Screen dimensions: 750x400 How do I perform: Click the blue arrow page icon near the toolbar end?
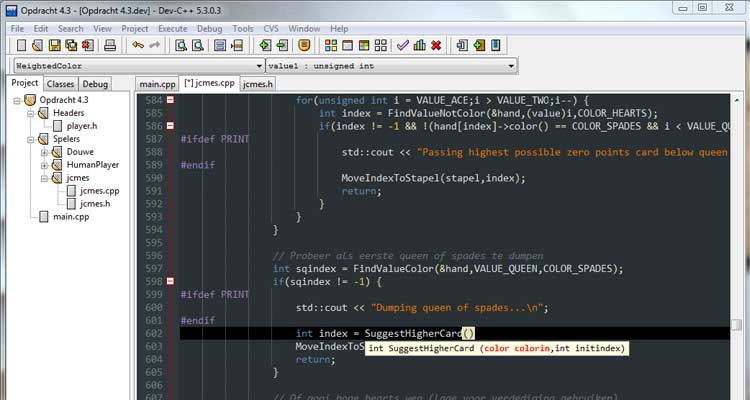[462, 45]
